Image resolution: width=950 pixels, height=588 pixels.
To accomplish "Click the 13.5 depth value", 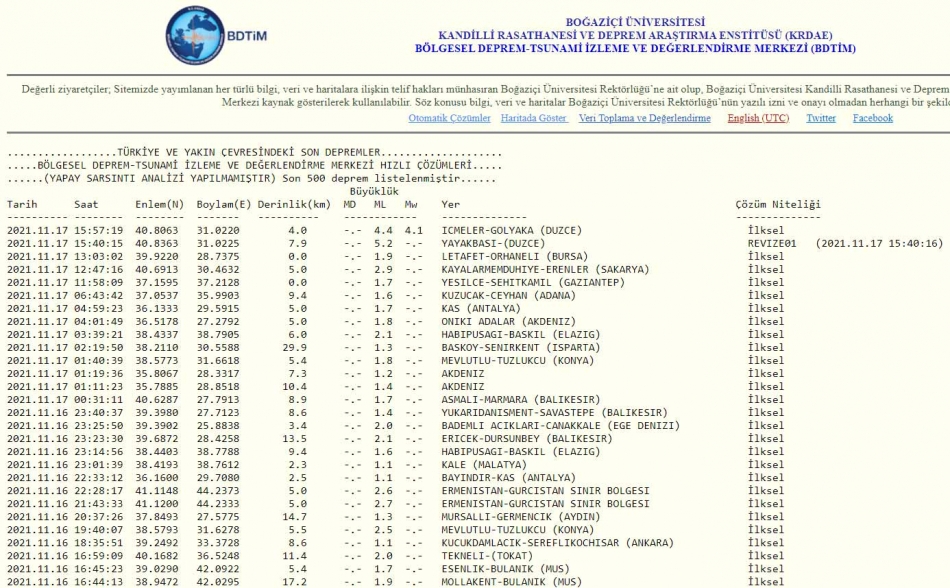I will pos(294,439).
